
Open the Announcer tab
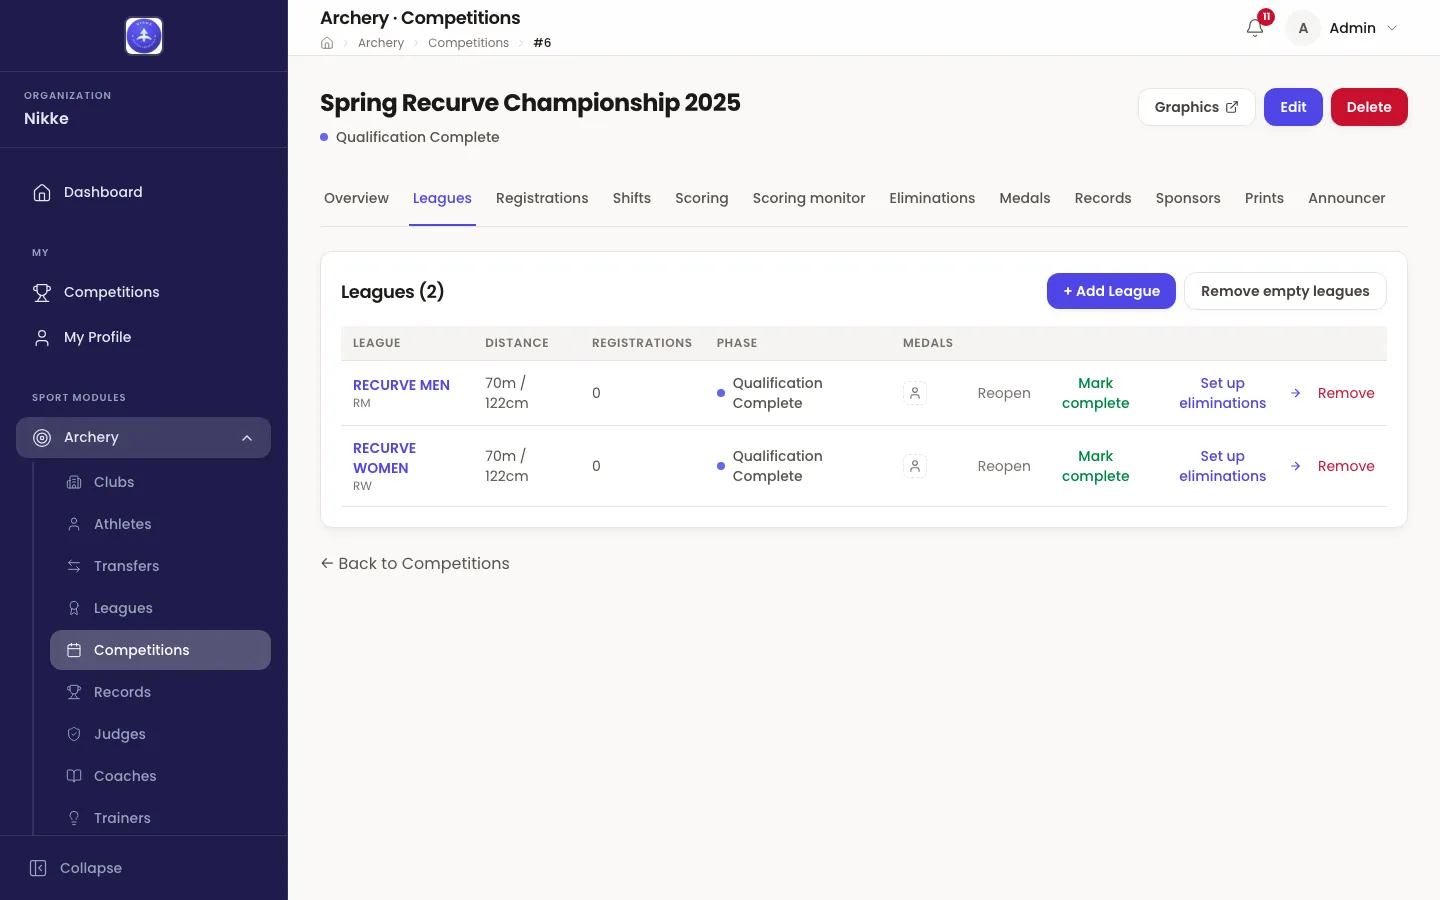point(1347,198)
